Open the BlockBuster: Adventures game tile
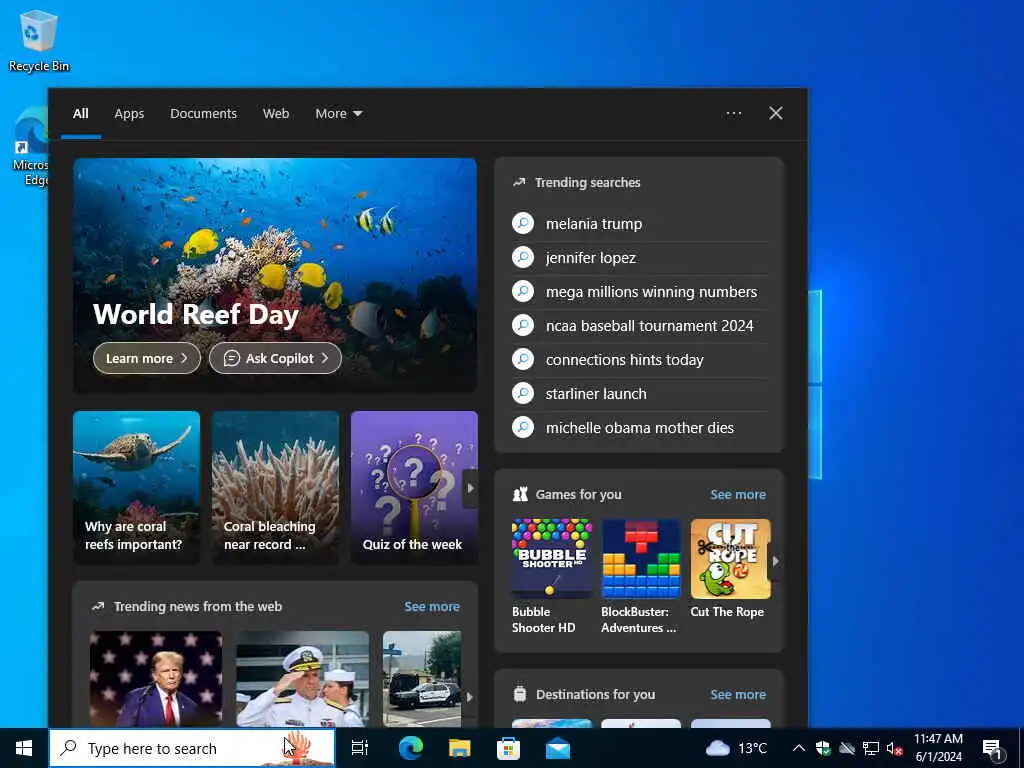 point(641,576)
